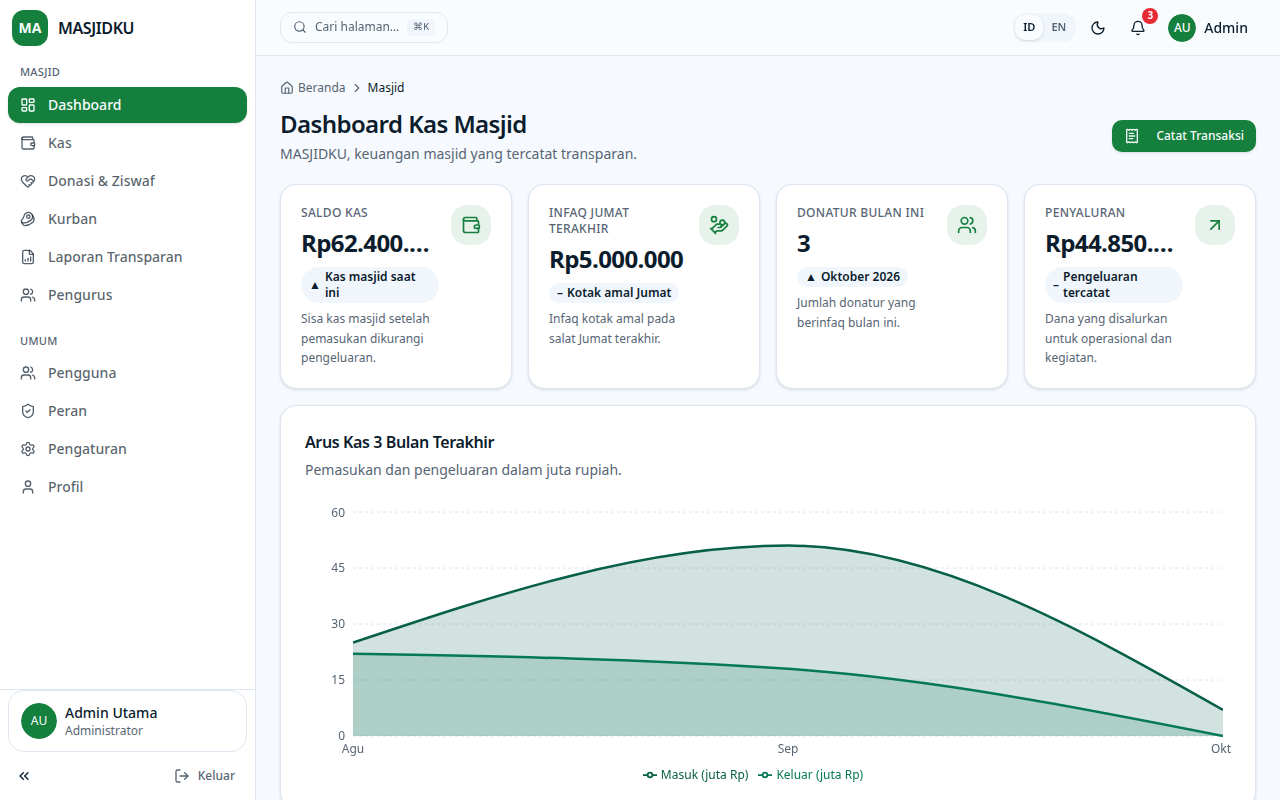Viewport: 1280px width, 800px height.
Task: Switch language to ID
Action: pyautogui.click(x=1029, y=28)
